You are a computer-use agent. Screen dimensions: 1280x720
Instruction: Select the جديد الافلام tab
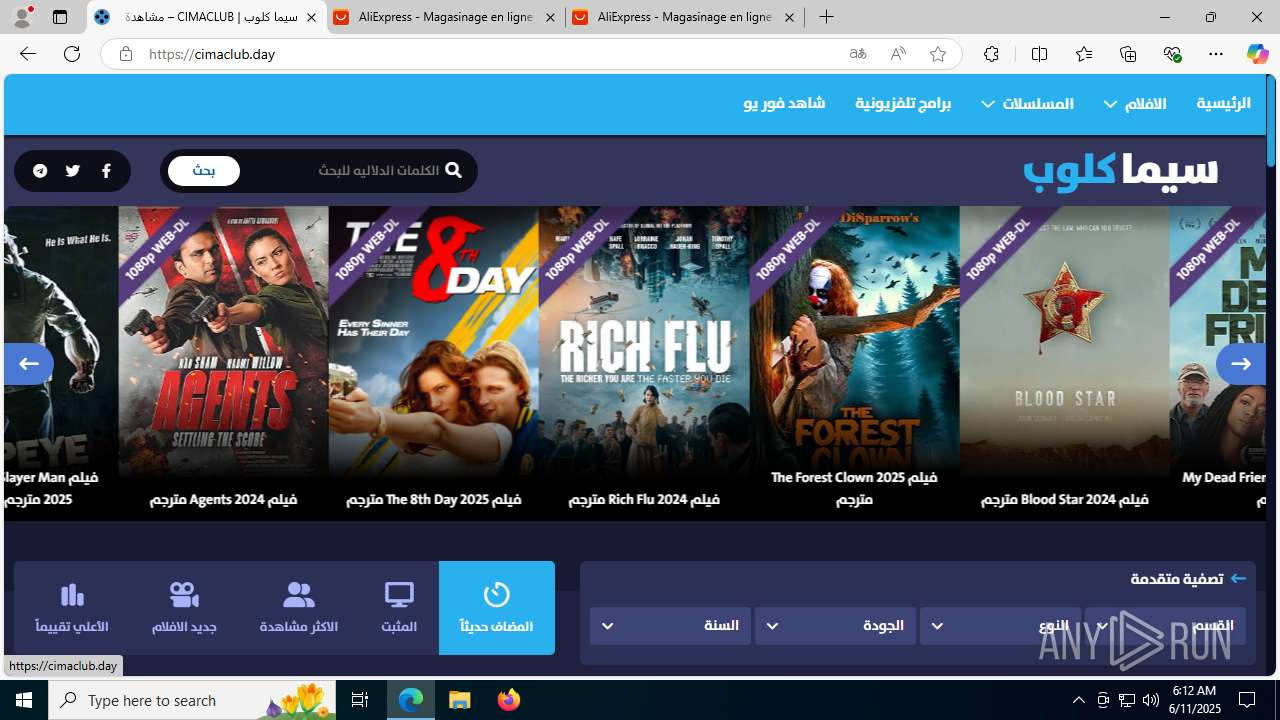tap(184, 608)
